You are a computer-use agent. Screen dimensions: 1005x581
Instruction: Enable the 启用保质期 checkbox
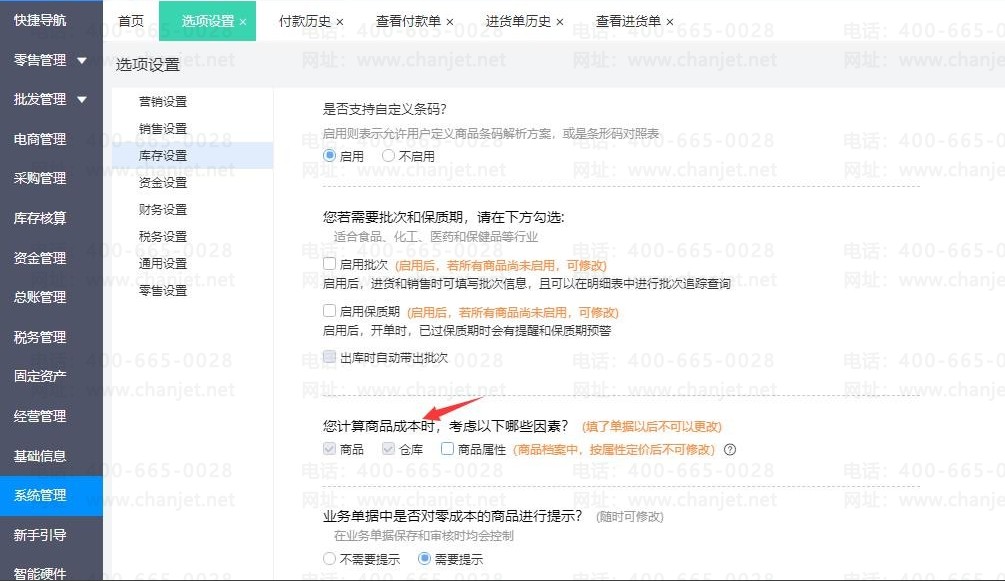pos(329,311)
